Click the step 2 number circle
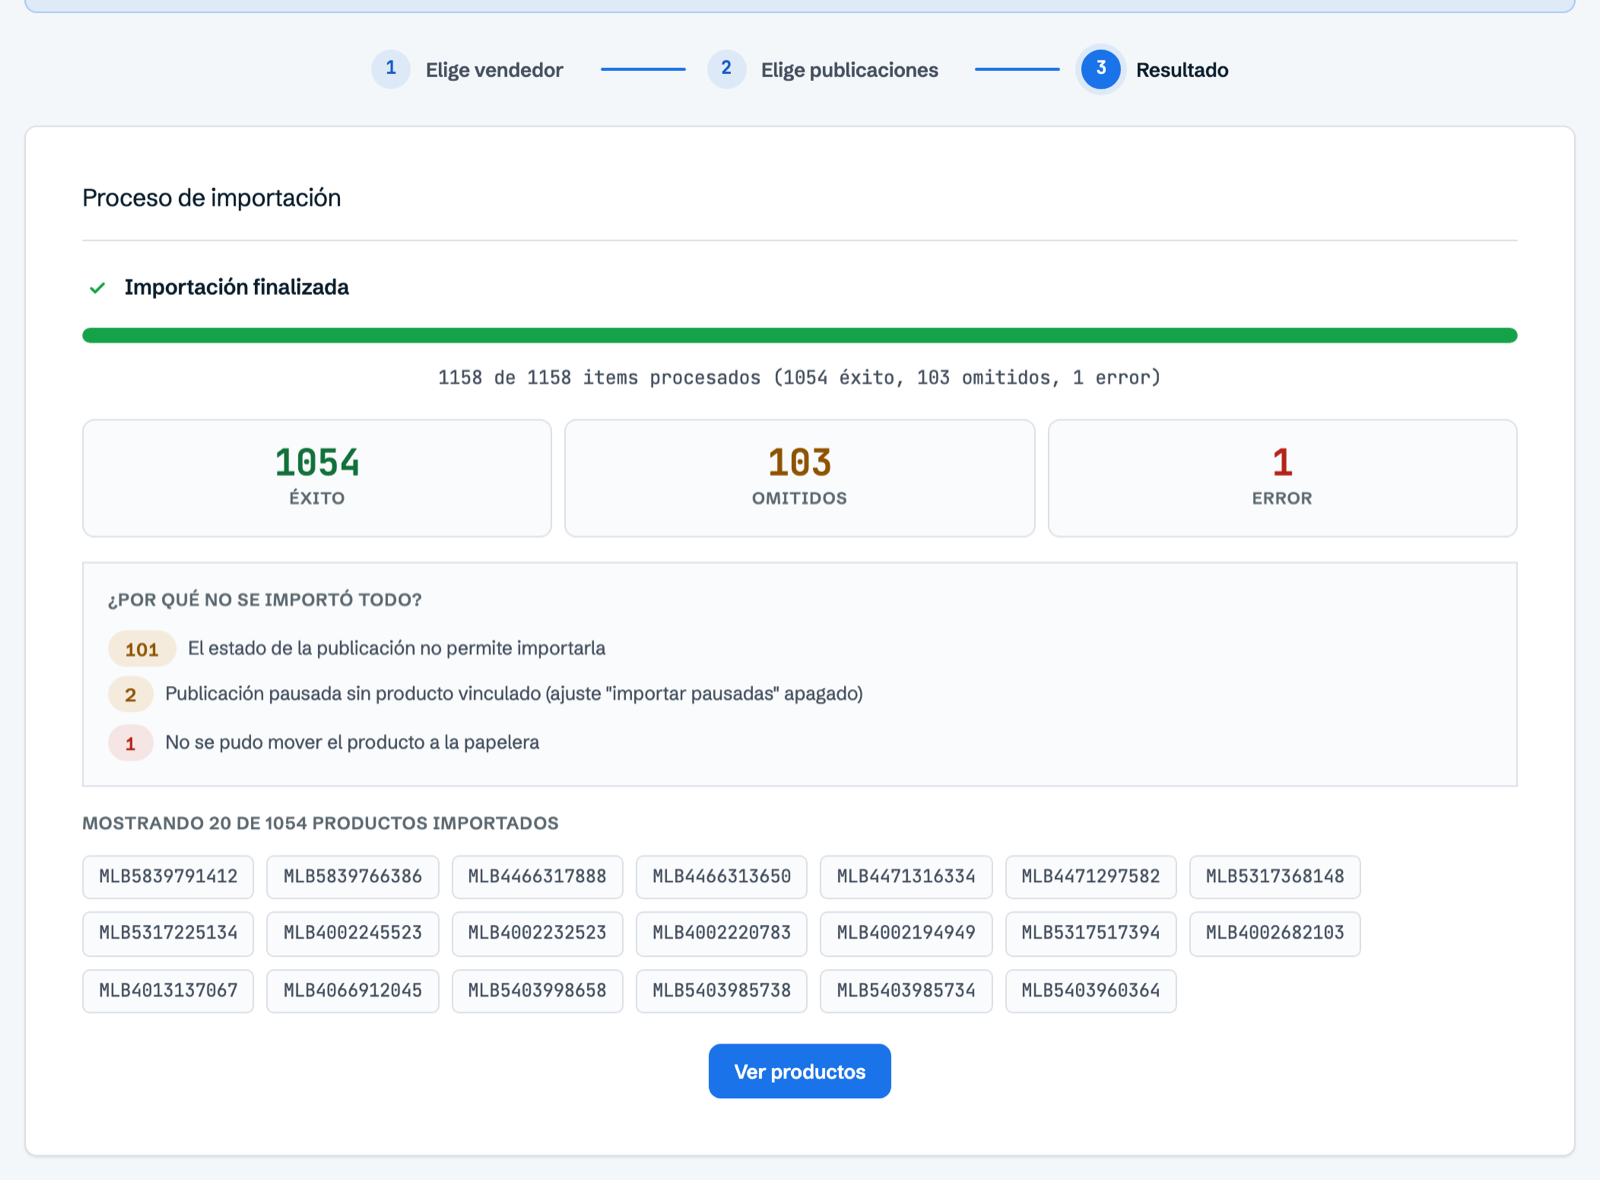The width and height of the screenshot is (1600, 1180). click(726, 69)
